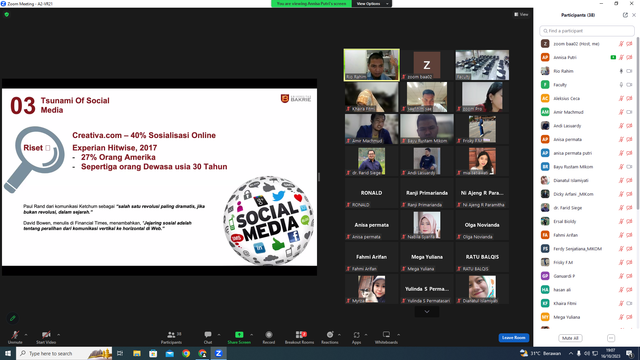
Task: Open chat options arrow beside Chat
Action: point(219,335)
